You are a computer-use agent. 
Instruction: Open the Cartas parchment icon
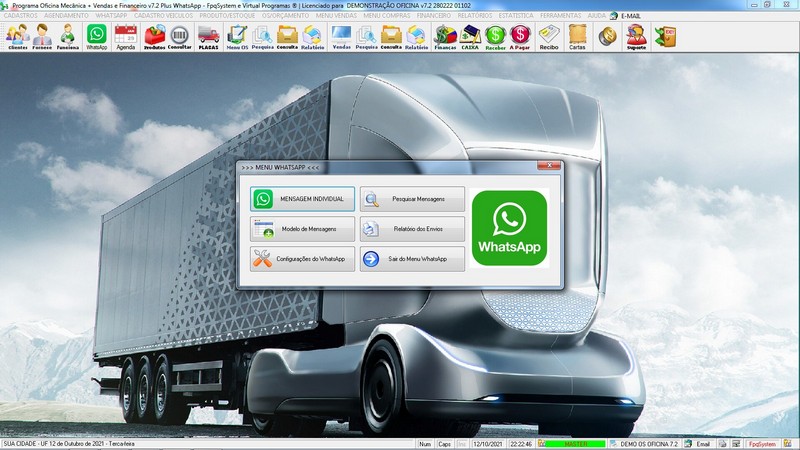tap(577, 37)
